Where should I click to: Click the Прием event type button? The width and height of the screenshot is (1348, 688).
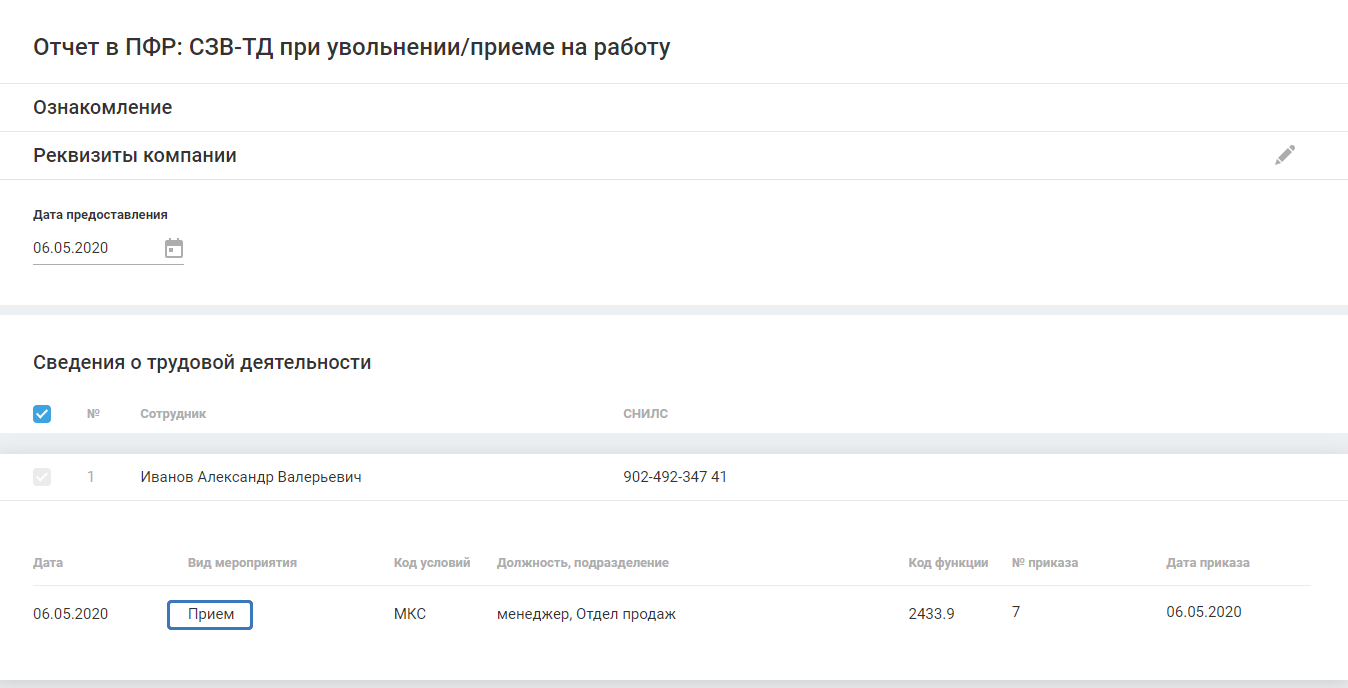(x=210, y=614)
